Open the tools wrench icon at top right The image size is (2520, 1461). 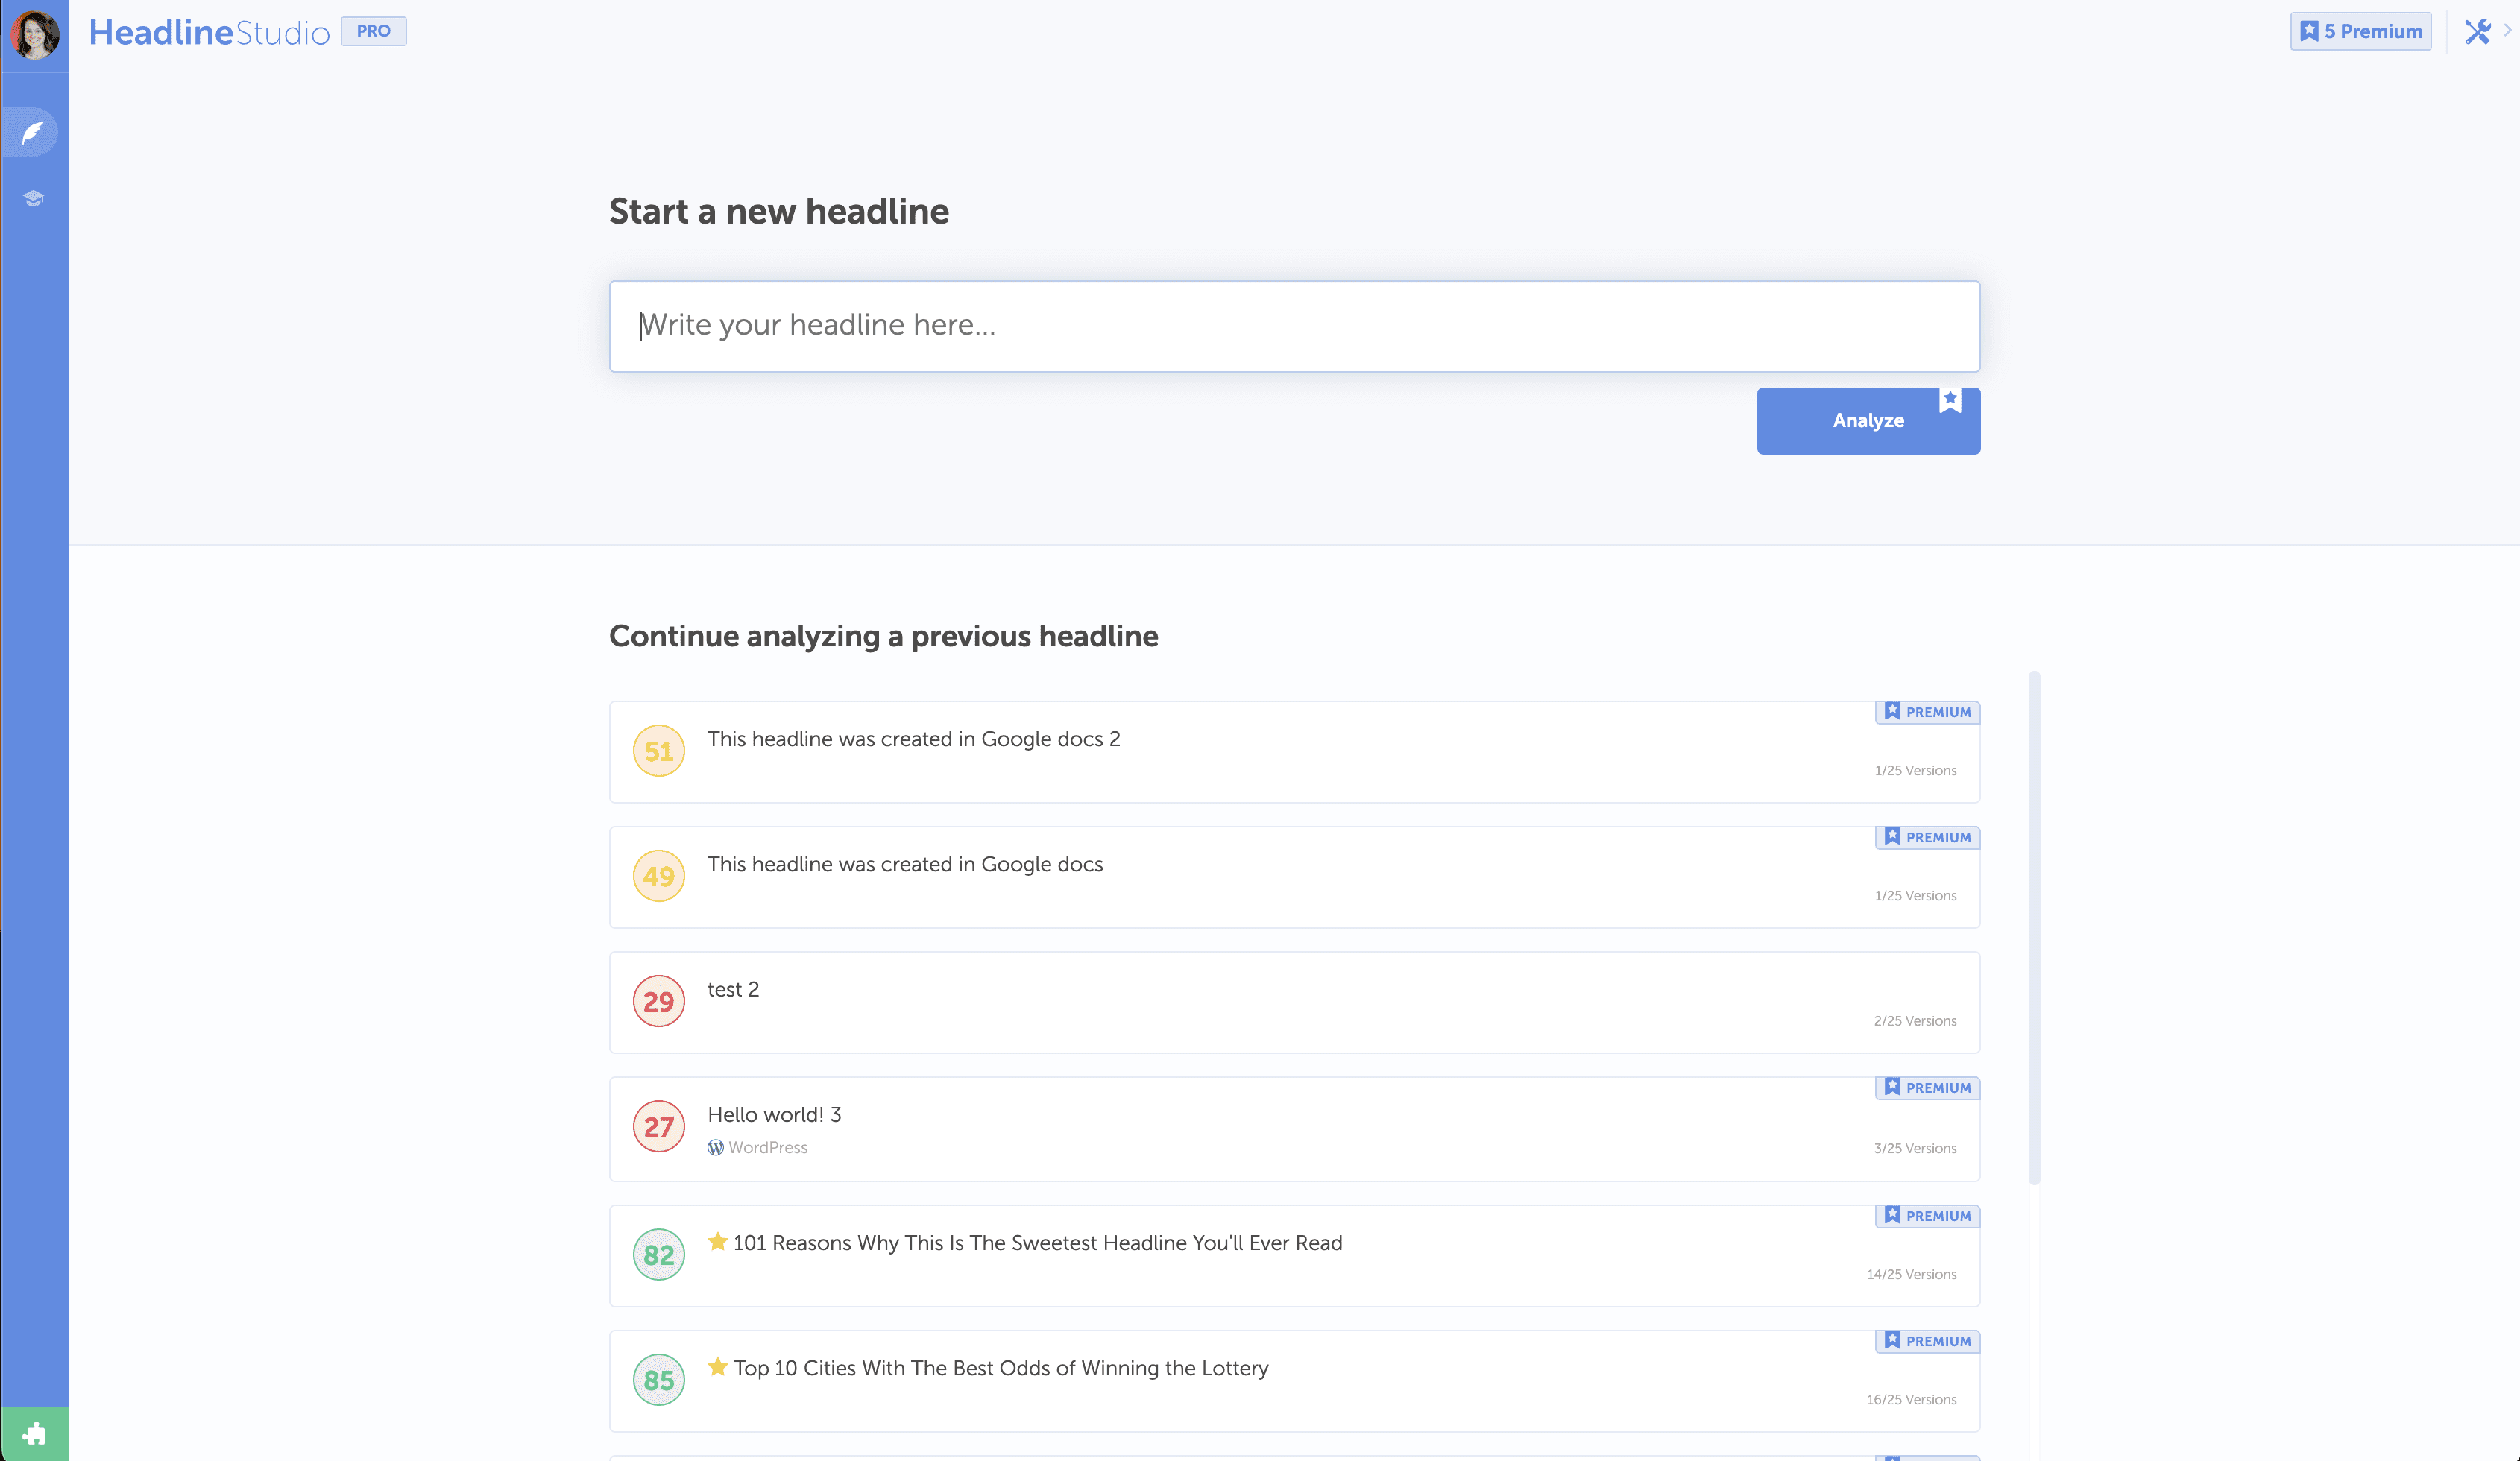pyautogui.click(x=2477, y=32)
